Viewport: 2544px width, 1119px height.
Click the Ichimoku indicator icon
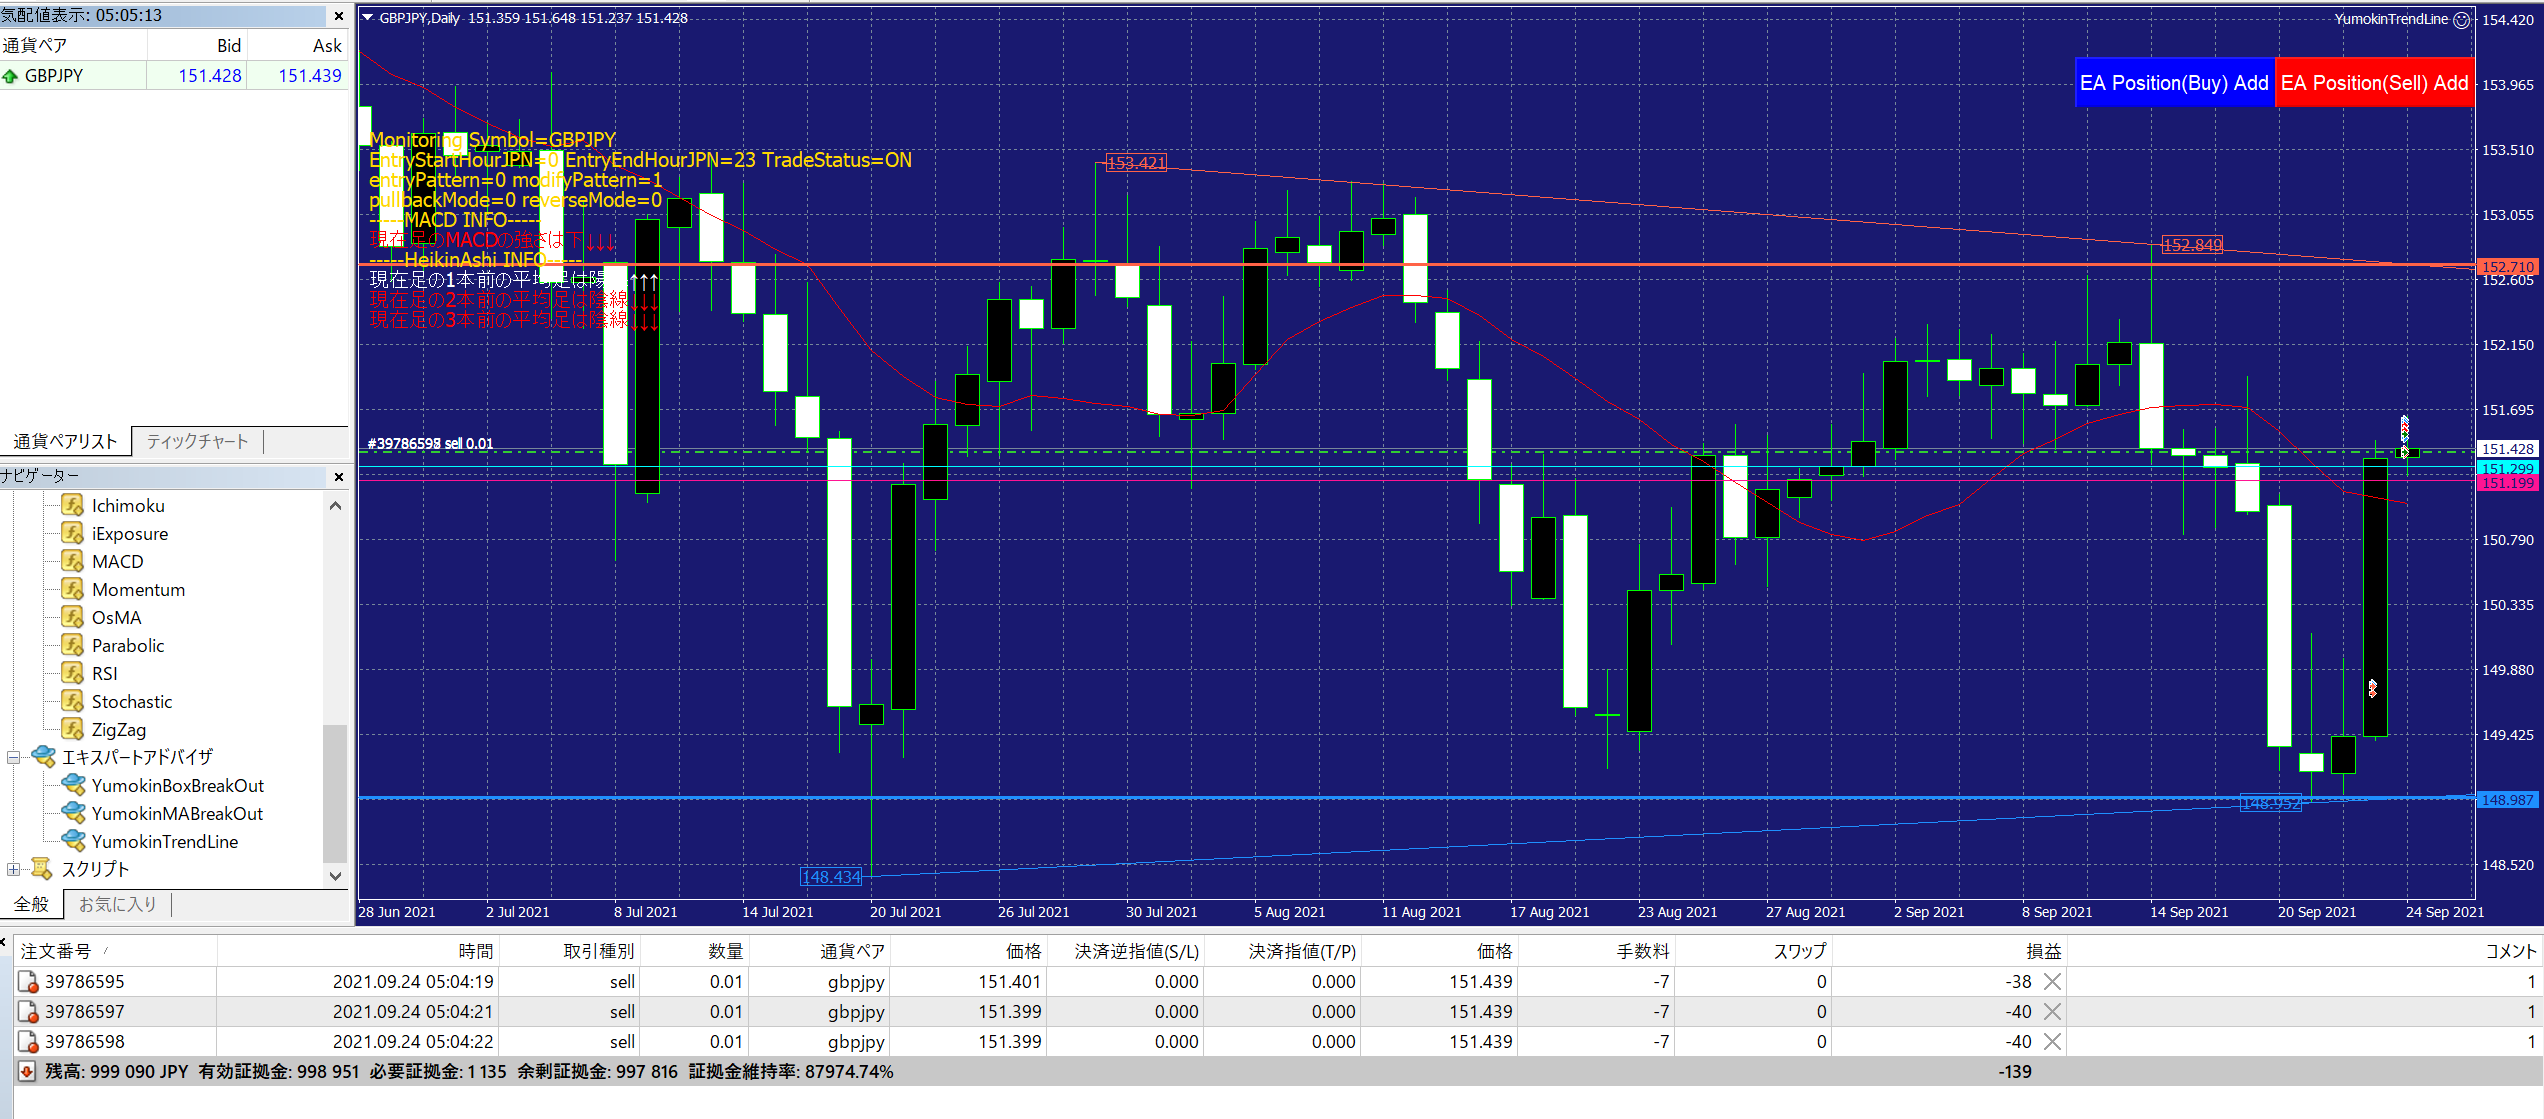click(72, 505)
